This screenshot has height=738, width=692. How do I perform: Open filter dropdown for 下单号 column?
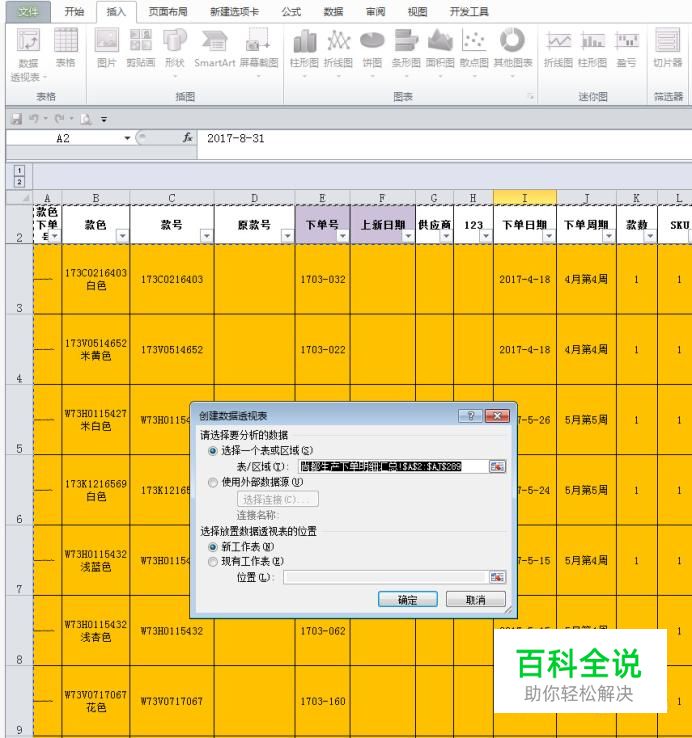pos(343,236)
